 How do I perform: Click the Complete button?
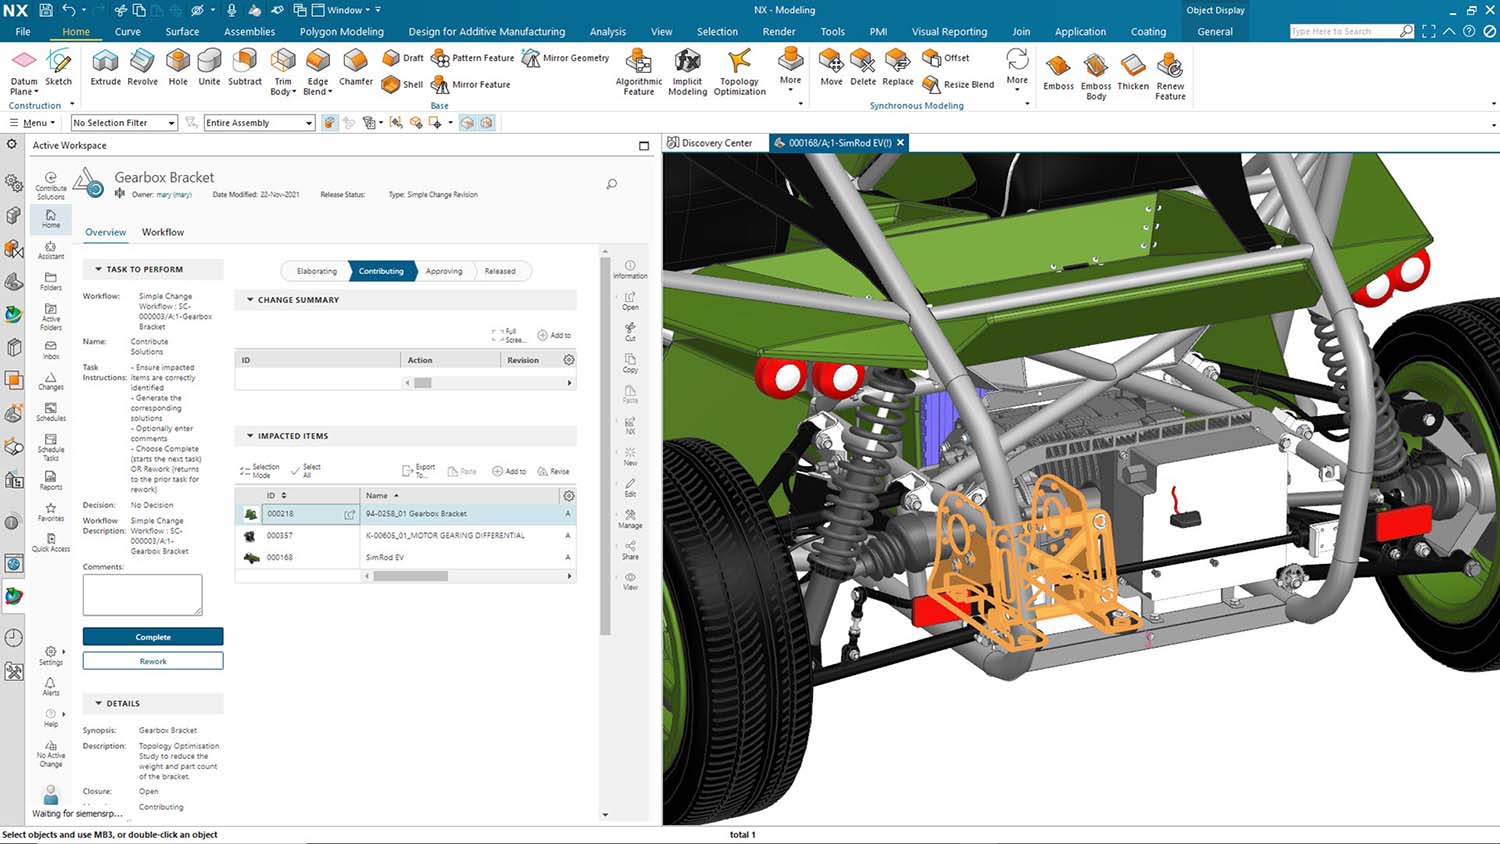152,637
